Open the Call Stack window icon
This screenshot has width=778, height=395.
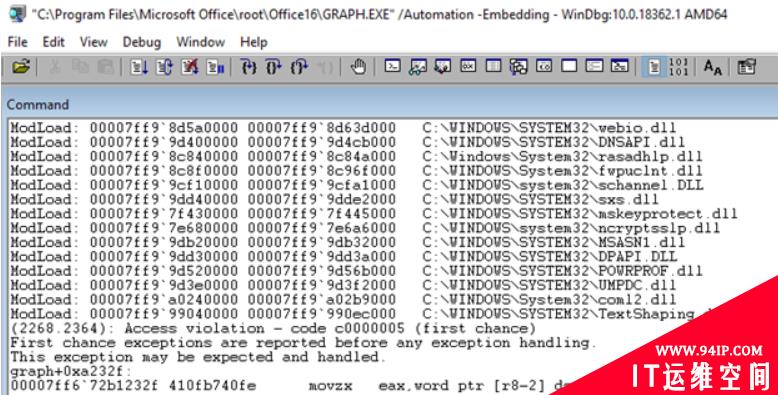point(519,66)
